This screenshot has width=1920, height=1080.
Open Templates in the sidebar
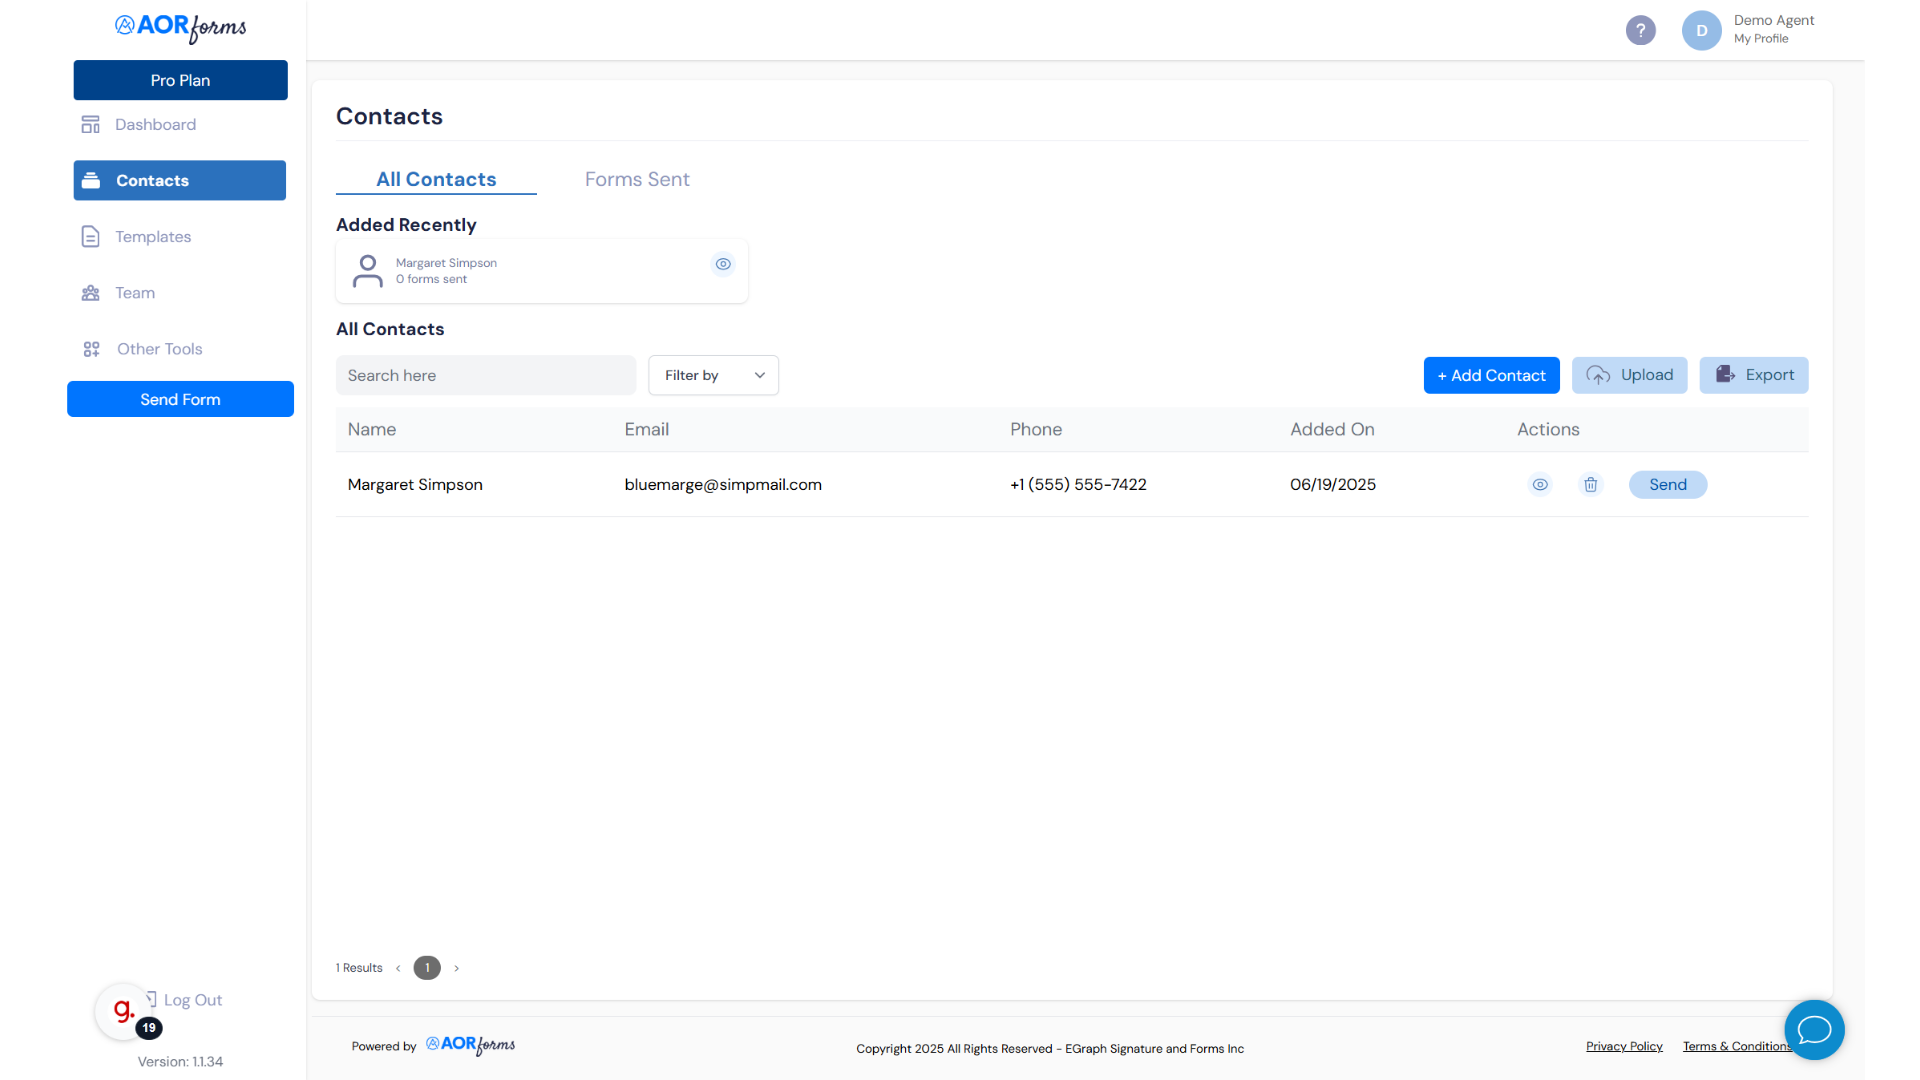tap(152, 237)
